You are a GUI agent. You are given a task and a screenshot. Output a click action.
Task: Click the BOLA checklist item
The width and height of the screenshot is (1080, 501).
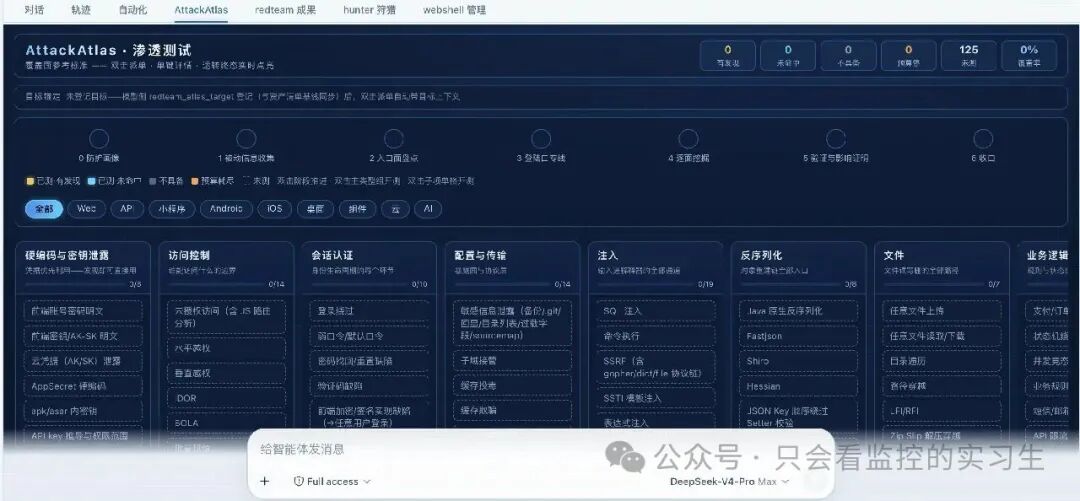tap(227, 423)
